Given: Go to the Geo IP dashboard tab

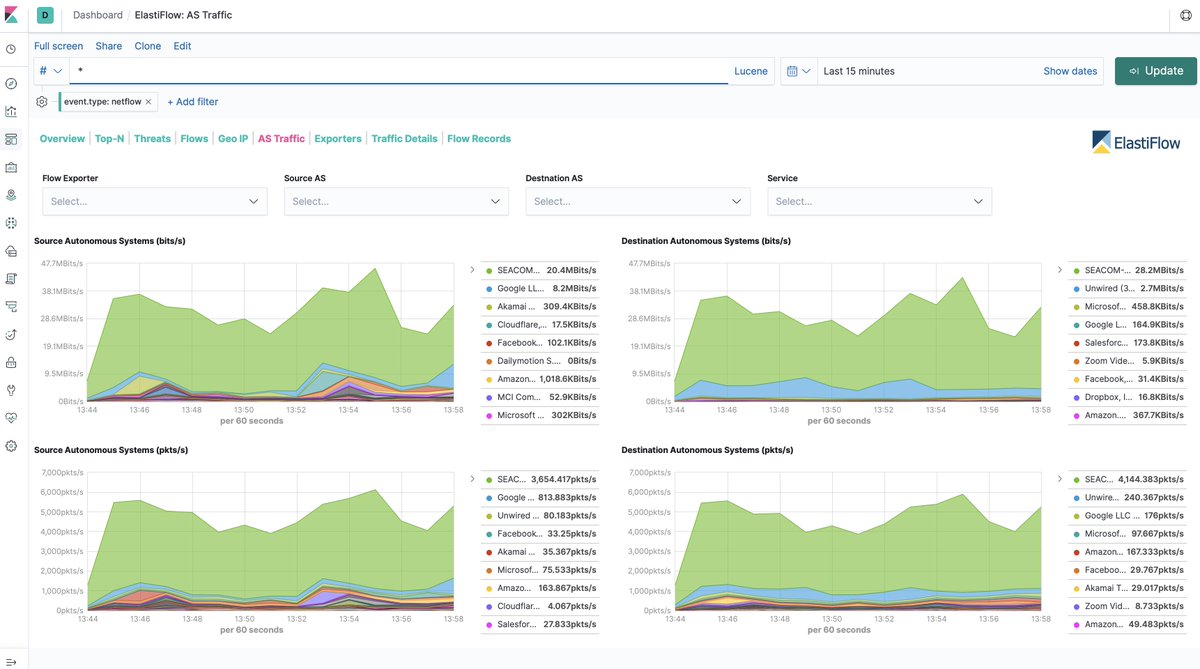Looking at the screenshot, I should 233,139.
